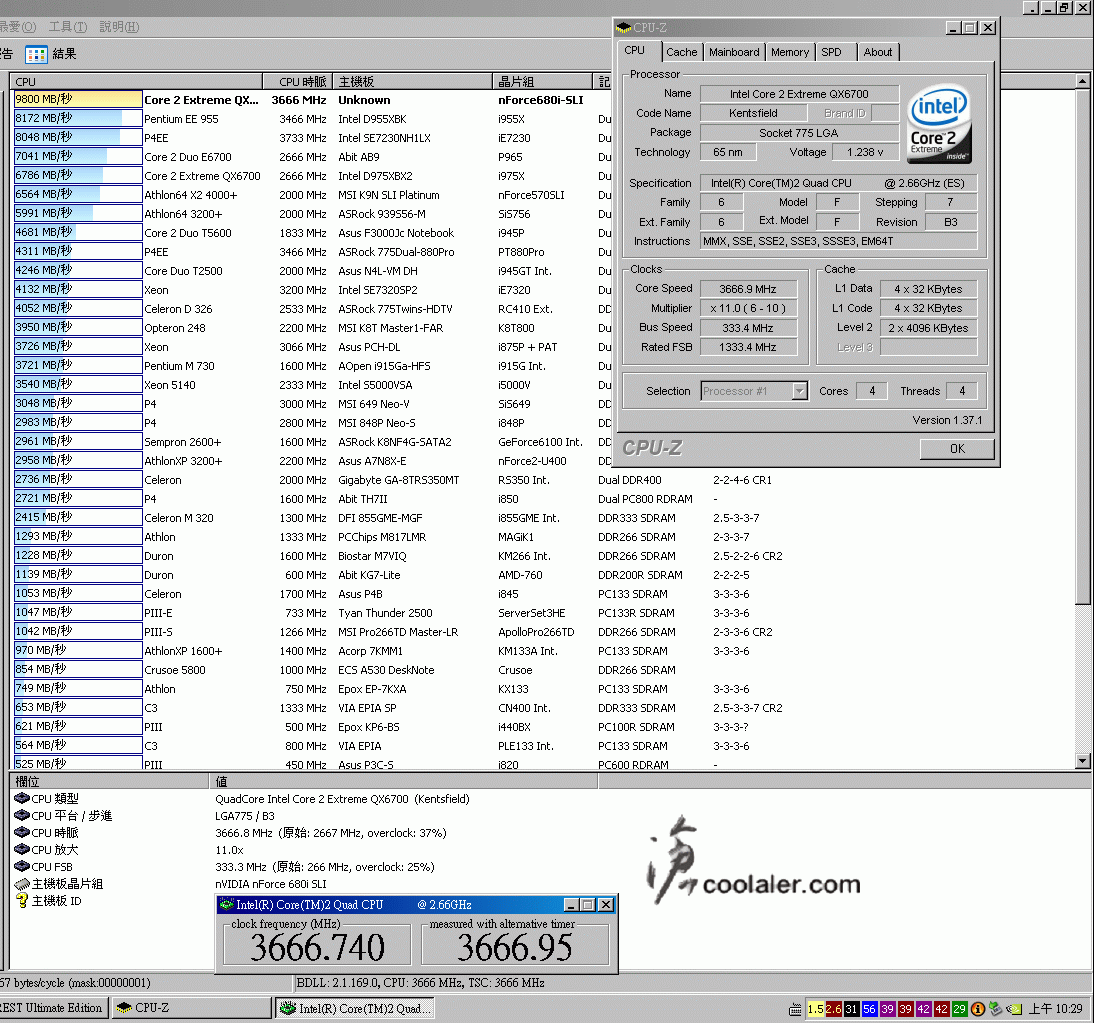Sort by the CPU column header

click(137, 82)
